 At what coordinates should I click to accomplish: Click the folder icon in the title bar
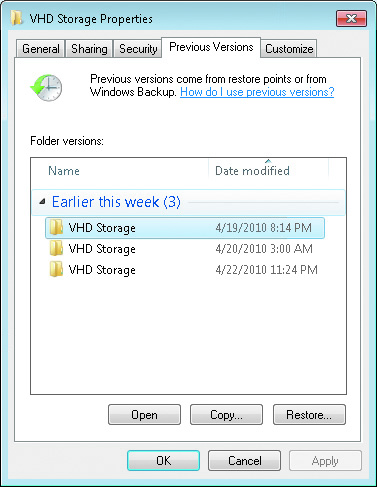click(x=16, y=19)
